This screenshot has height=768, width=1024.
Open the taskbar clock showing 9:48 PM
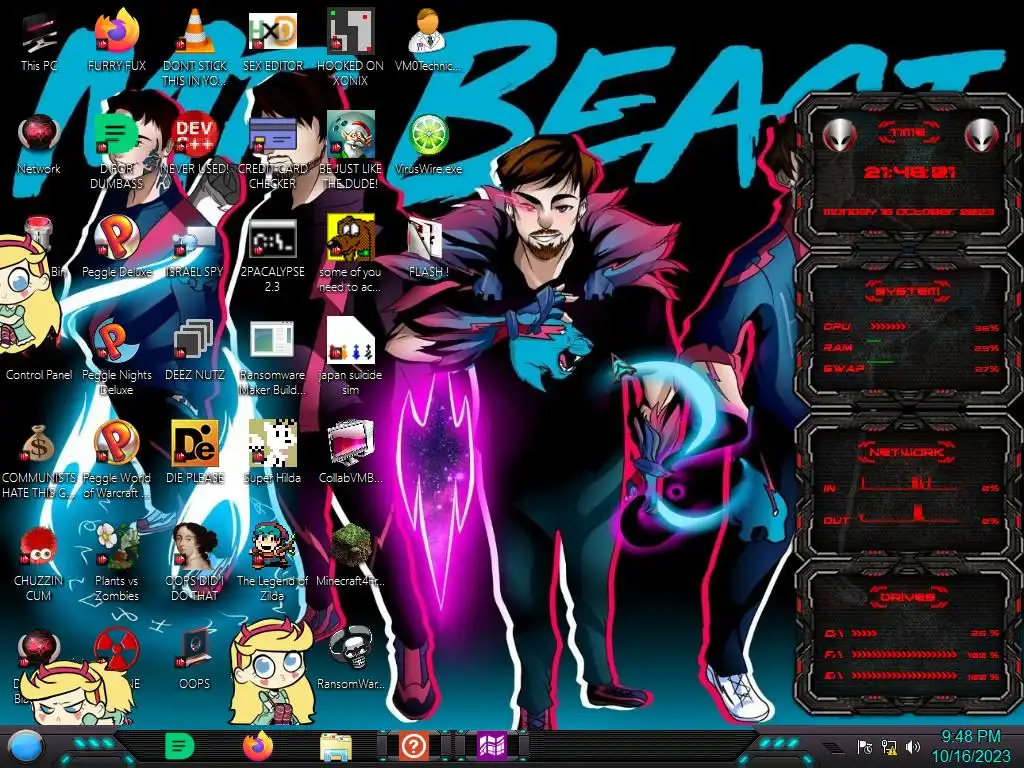(970, 746)
